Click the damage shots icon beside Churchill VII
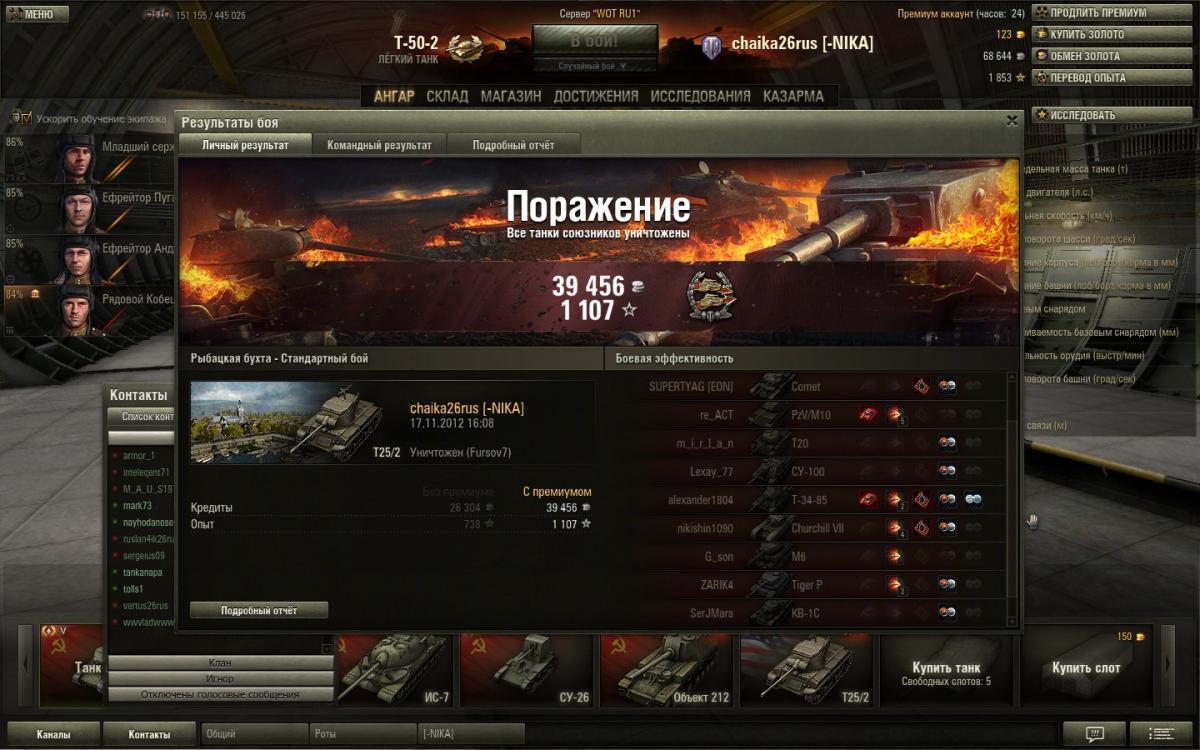Viewport: 1200px width, 750px height. (895, 528)
